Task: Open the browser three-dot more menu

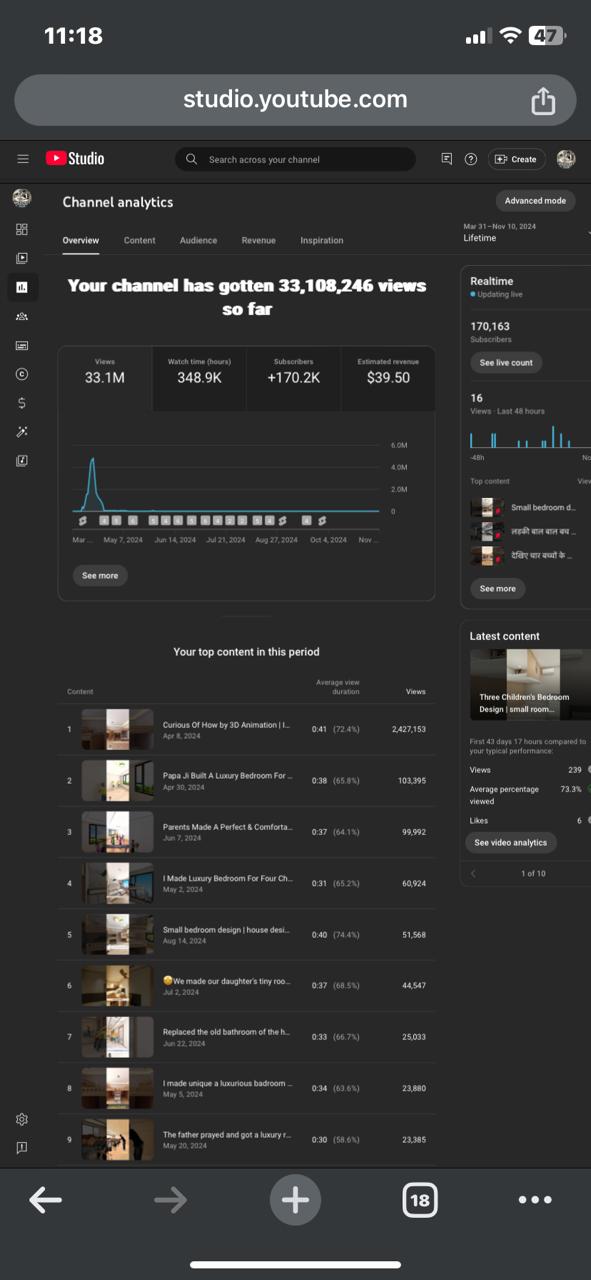Action: coord(535,1200)
